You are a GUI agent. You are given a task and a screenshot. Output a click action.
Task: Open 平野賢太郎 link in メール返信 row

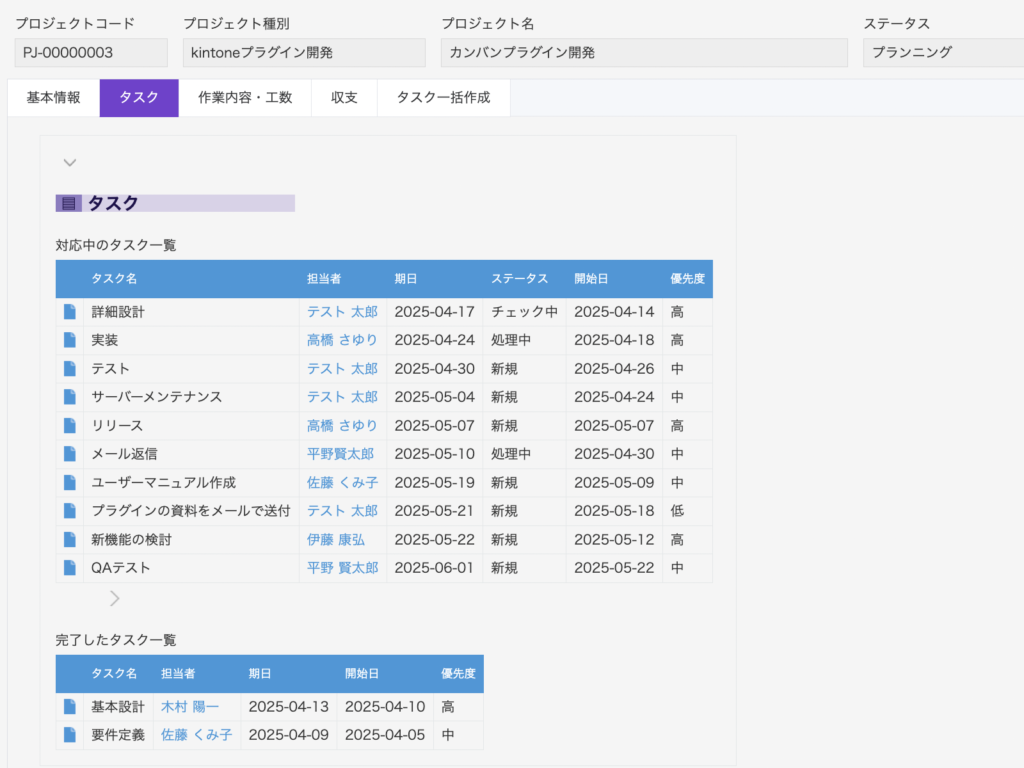click(x=340, y=453)
